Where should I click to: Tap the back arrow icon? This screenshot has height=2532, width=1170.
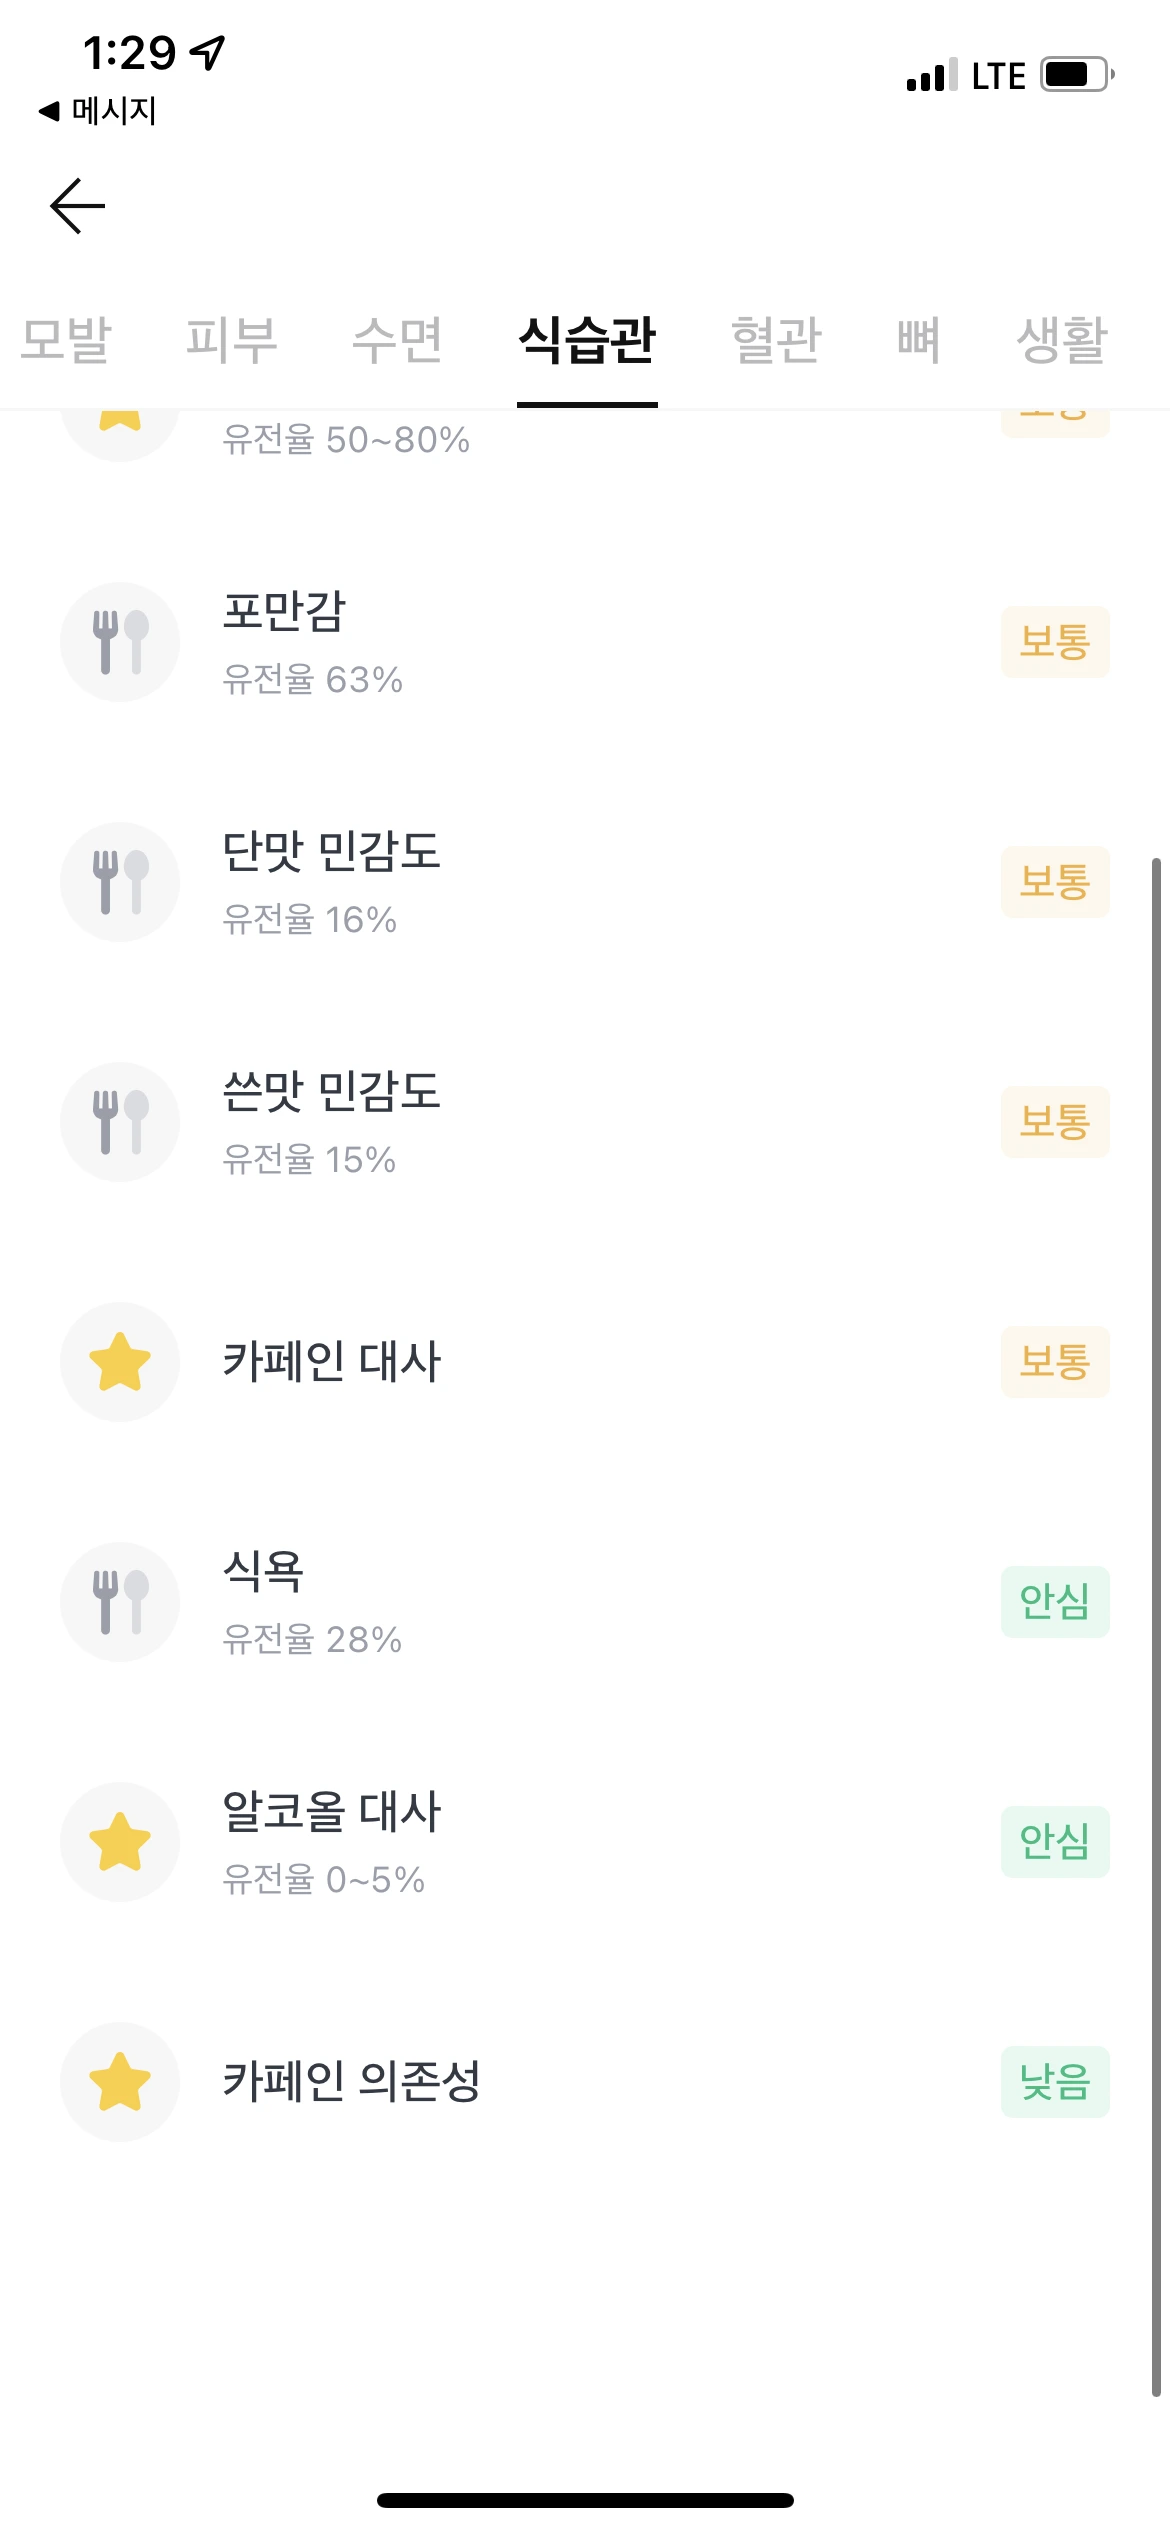78,206
